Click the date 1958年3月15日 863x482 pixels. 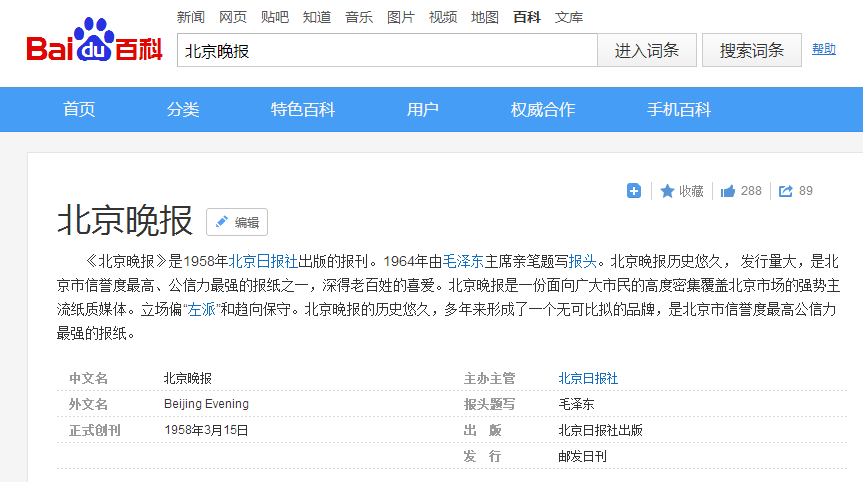206,430
